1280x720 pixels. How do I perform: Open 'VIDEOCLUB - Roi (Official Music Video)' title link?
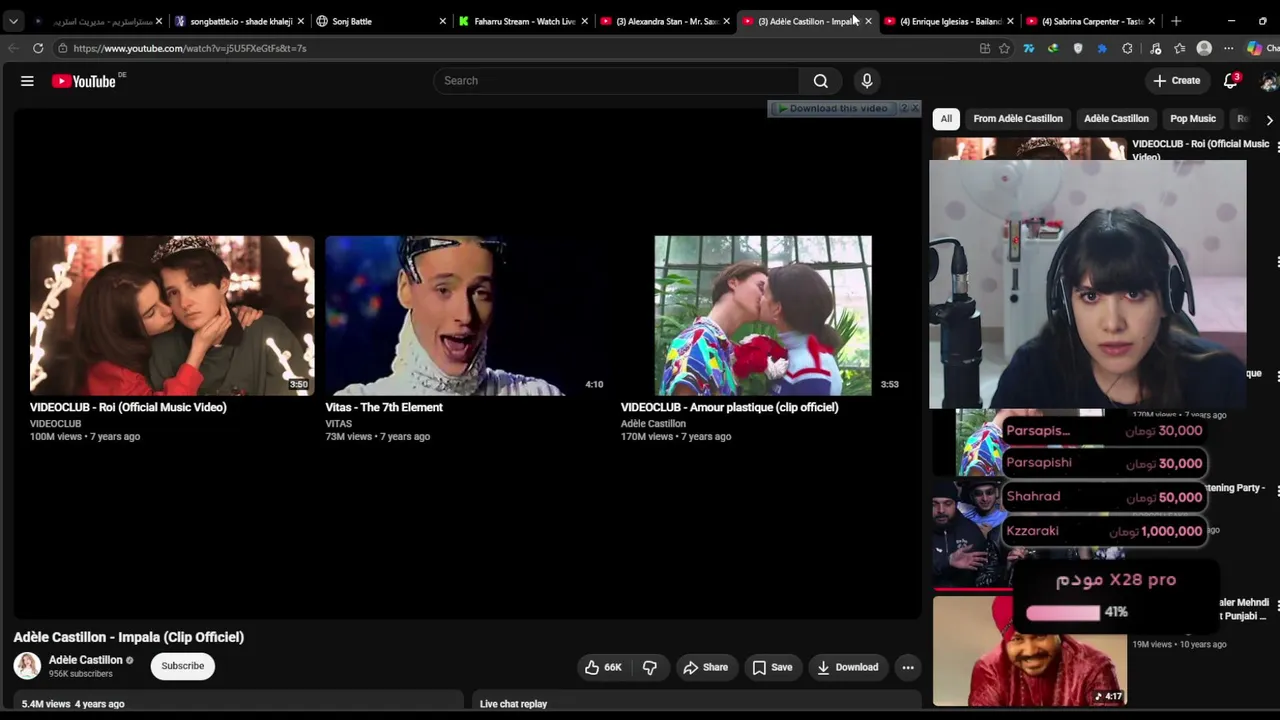point(128,407)
